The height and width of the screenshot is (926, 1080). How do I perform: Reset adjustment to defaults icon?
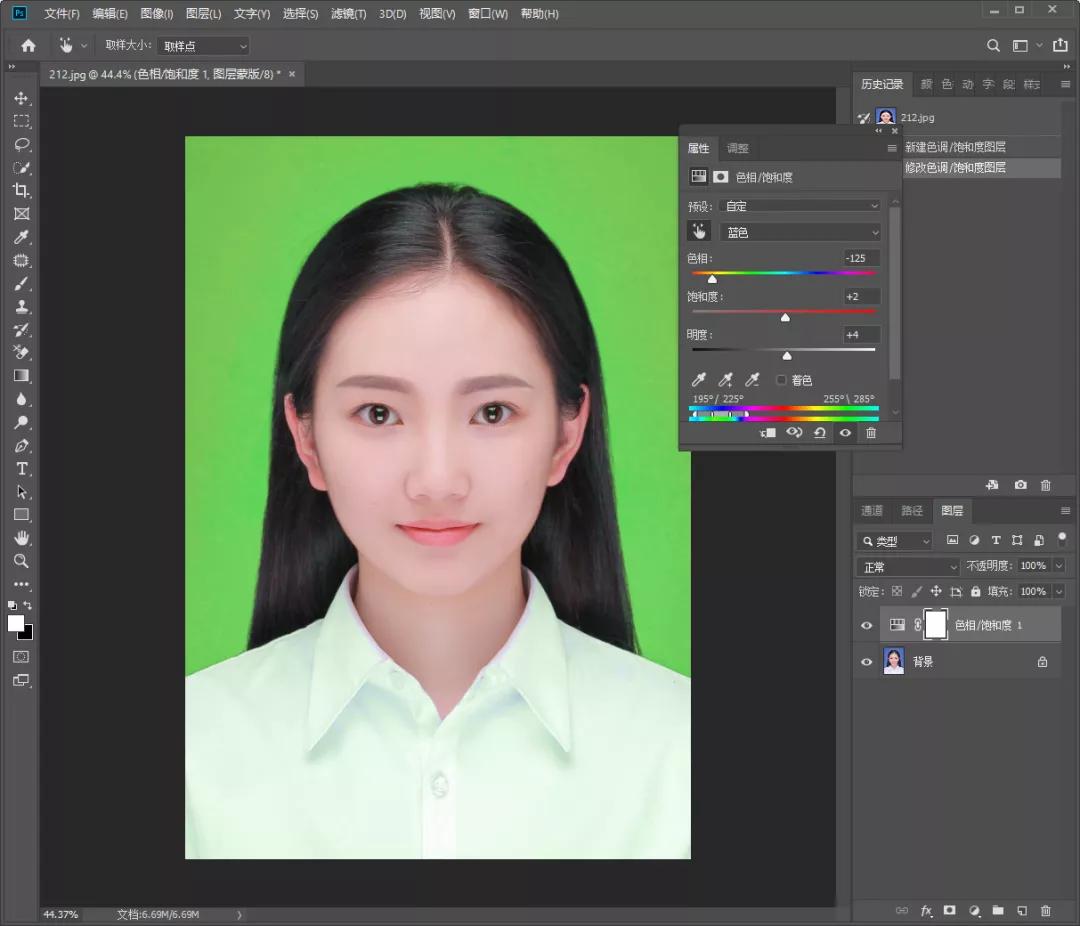click(820, 433)
